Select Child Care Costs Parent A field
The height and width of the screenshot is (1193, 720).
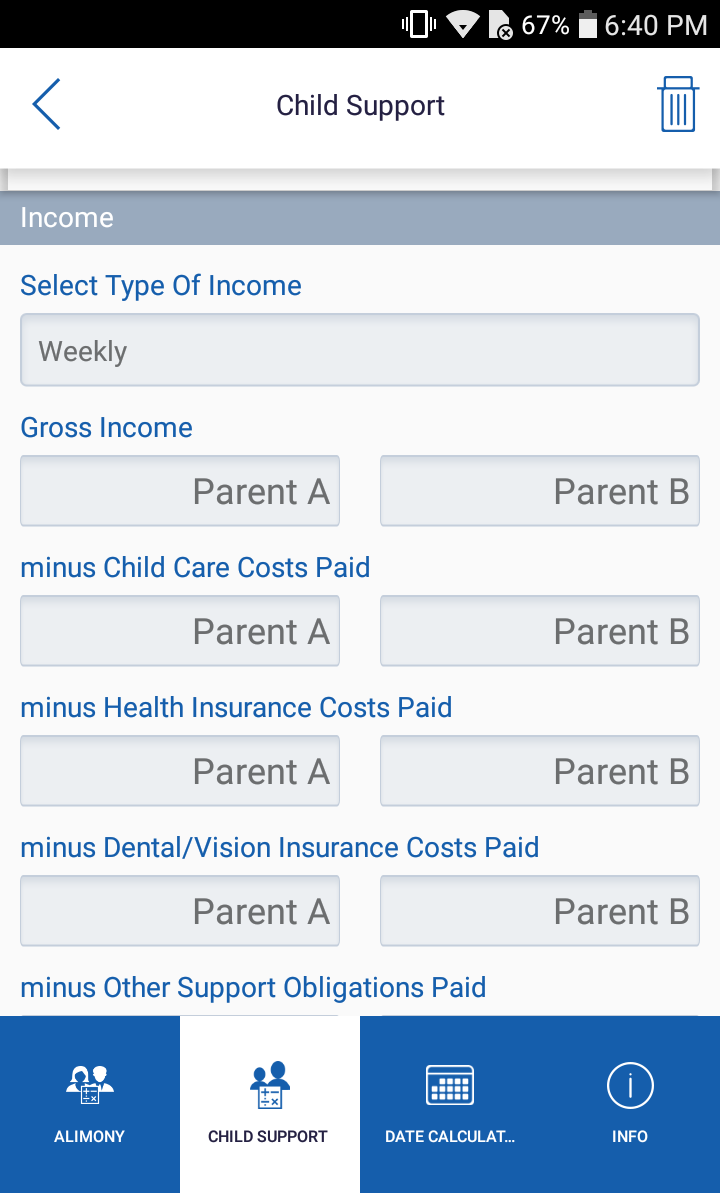pos(180,631)
